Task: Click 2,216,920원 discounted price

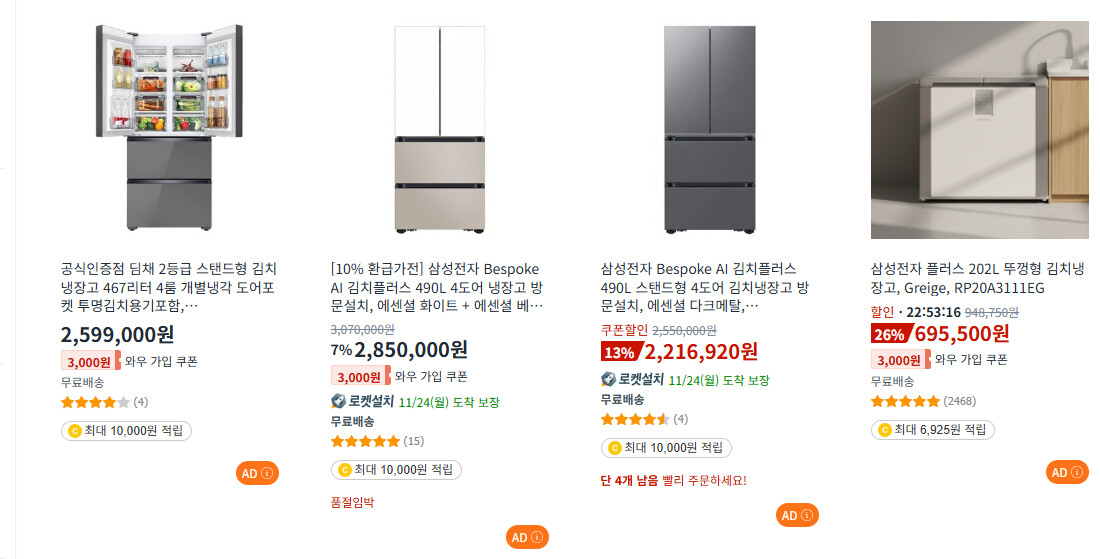Action: (x=700, y=351)
